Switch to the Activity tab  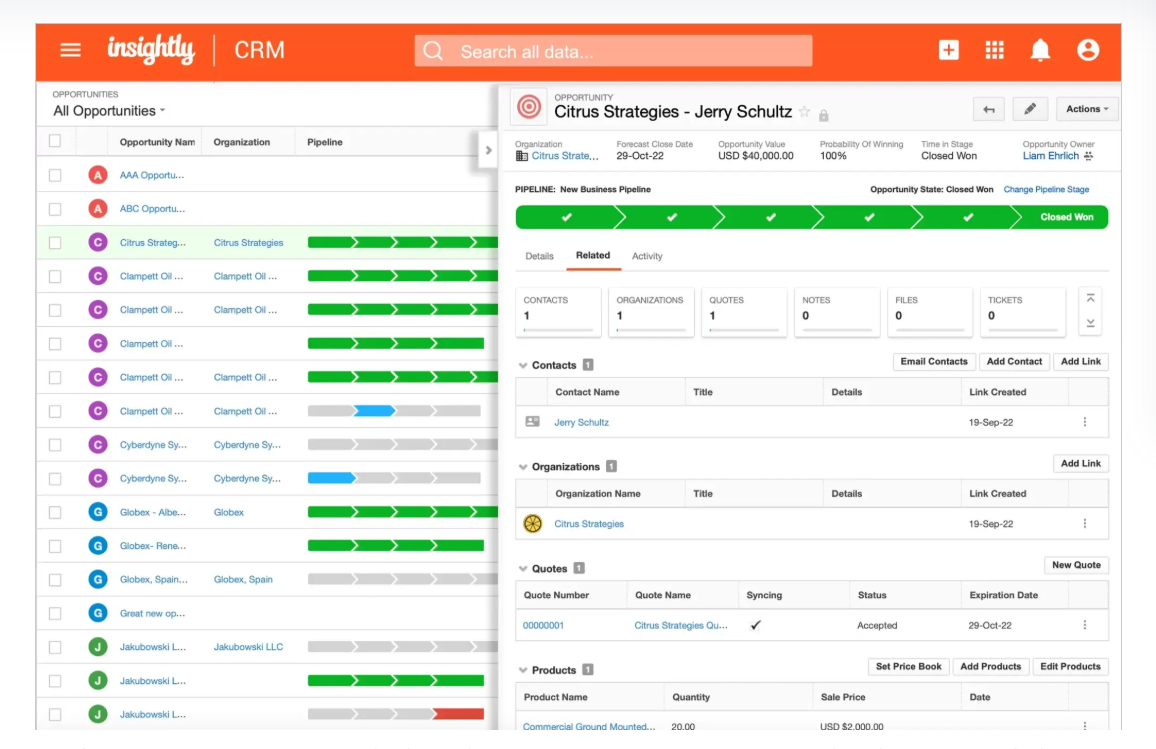coord(647,256)
